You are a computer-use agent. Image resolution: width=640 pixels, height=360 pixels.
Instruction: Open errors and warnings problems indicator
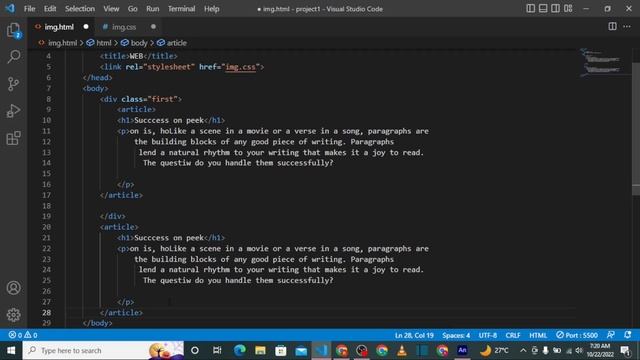[23, 335]
